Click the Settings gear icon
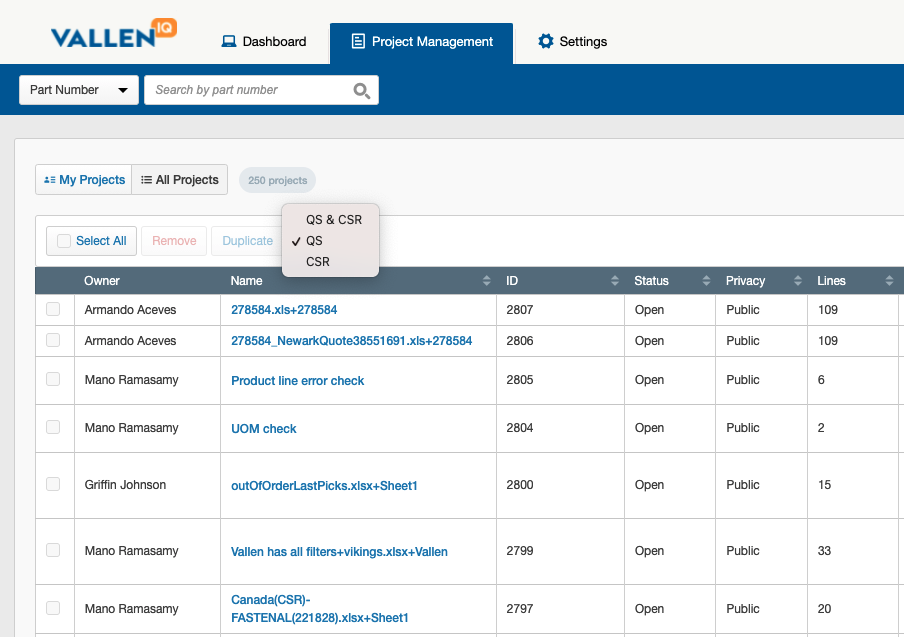This screenshot has width=904, height=637. (x=545, y=41)
